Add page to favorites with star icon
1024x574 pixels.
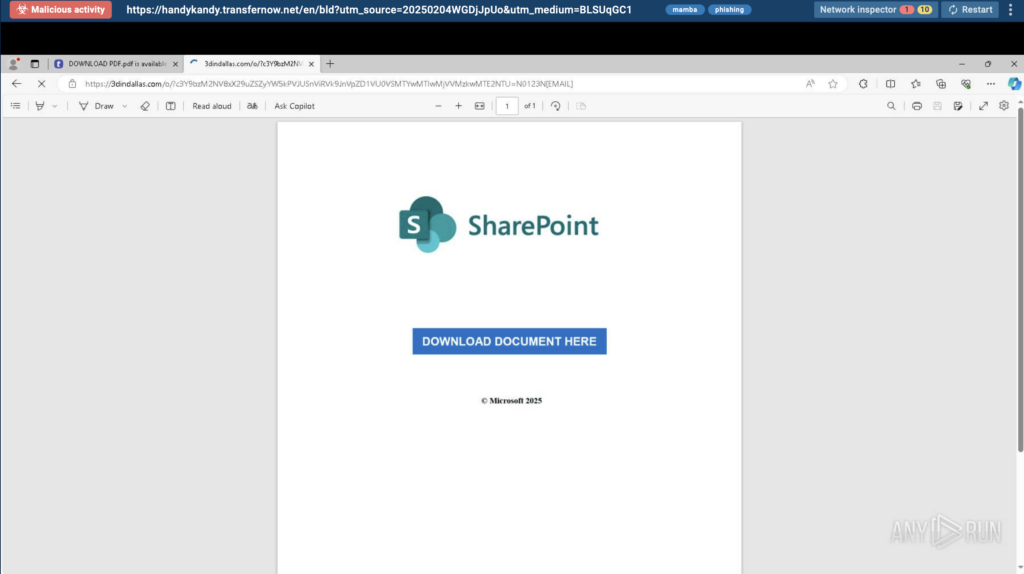(832, 84)
